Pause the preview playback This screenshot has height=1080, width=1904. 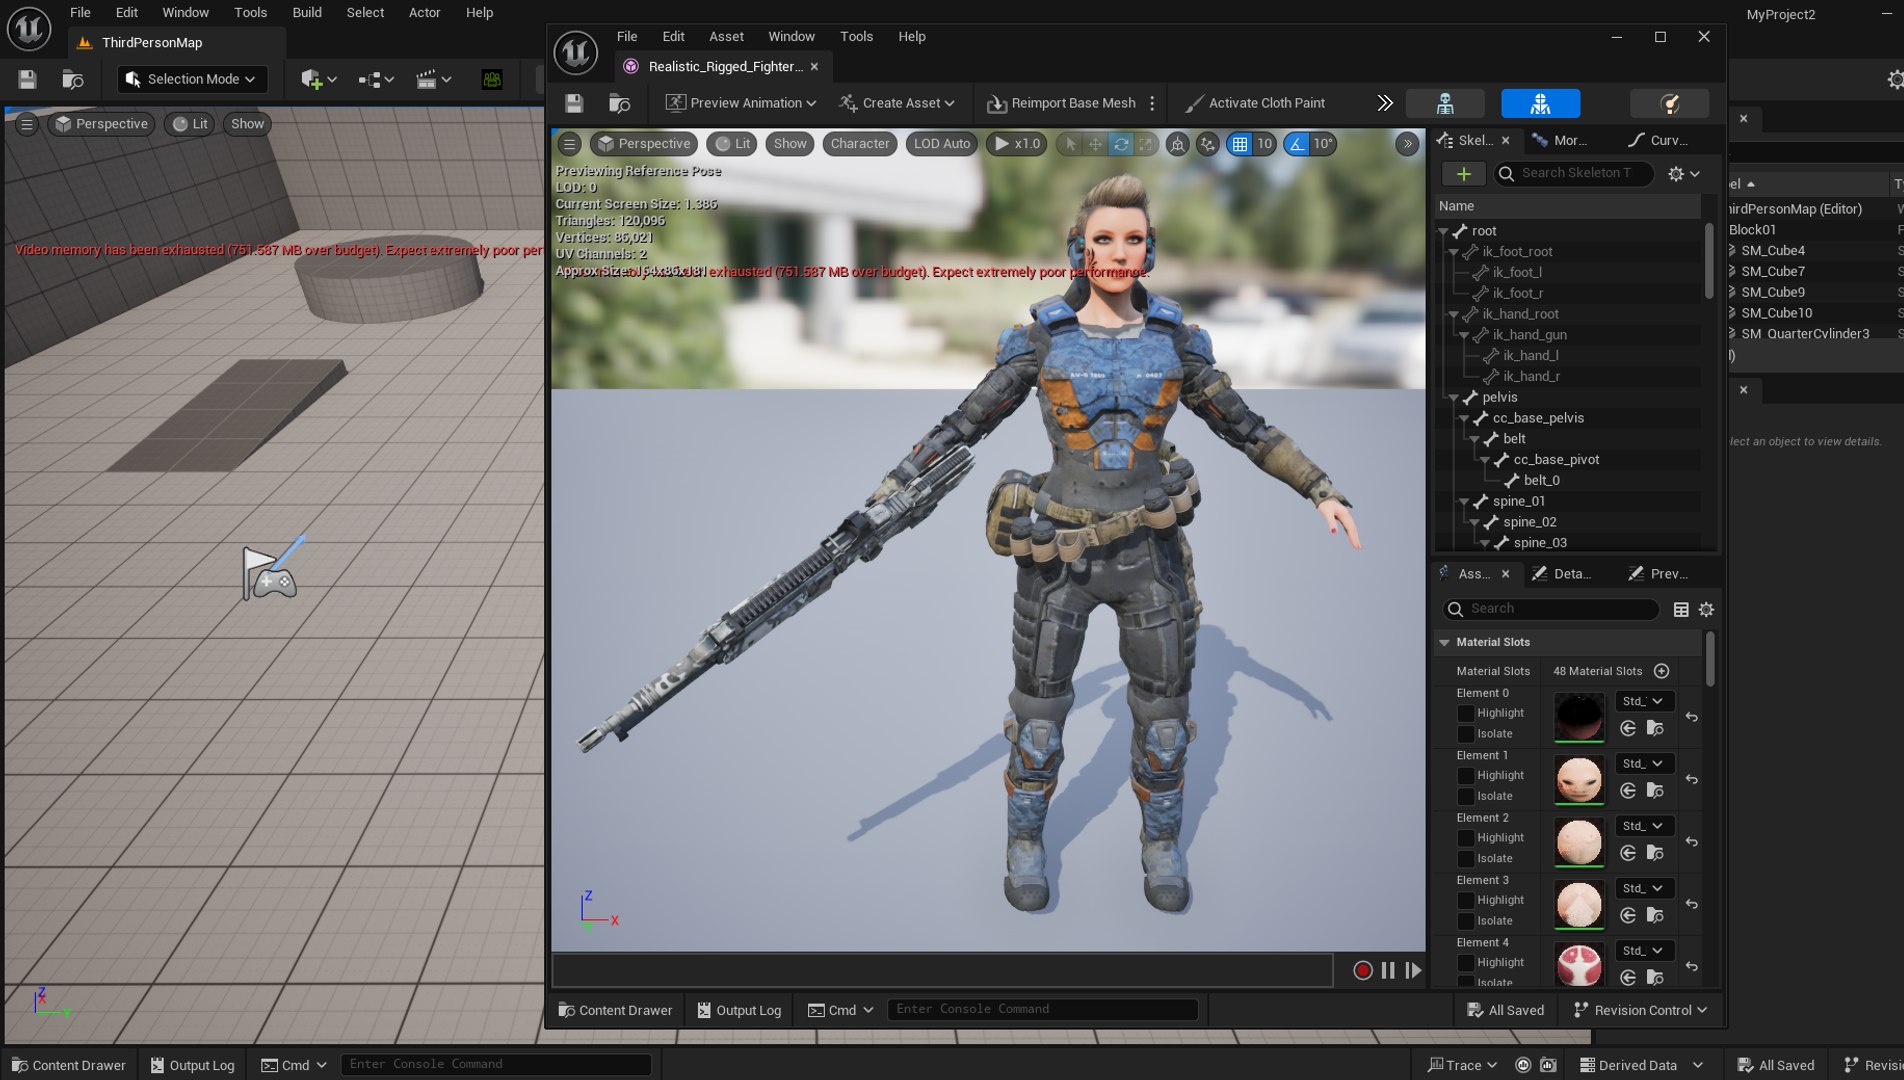1388,970
